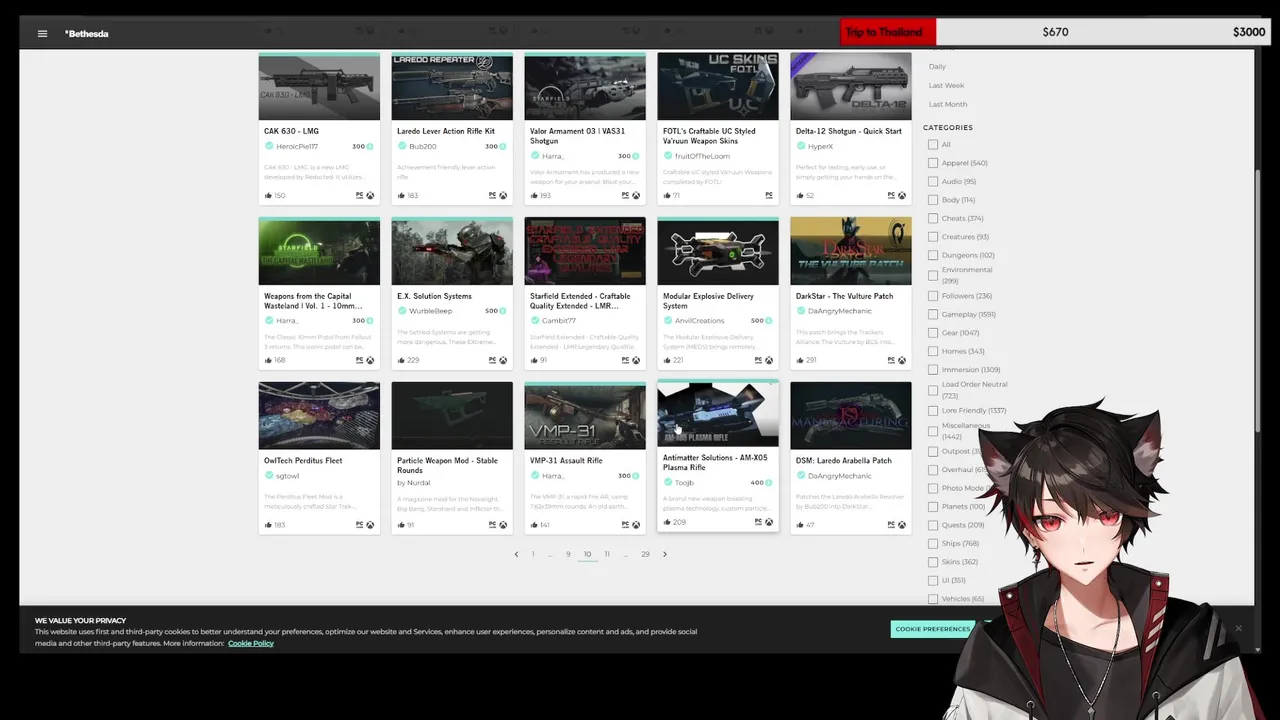Check the Followers (236) category
This screenshot has width=1280, height=720.
pos(933,296)
